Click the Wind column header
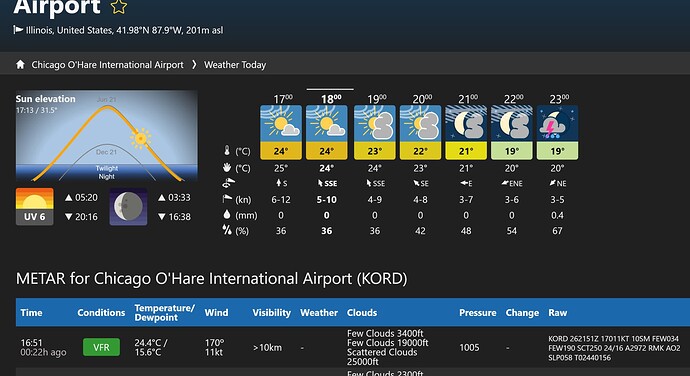Image resolution: width=690 pixels, height=376 pixels. click(x=216, y=313)
